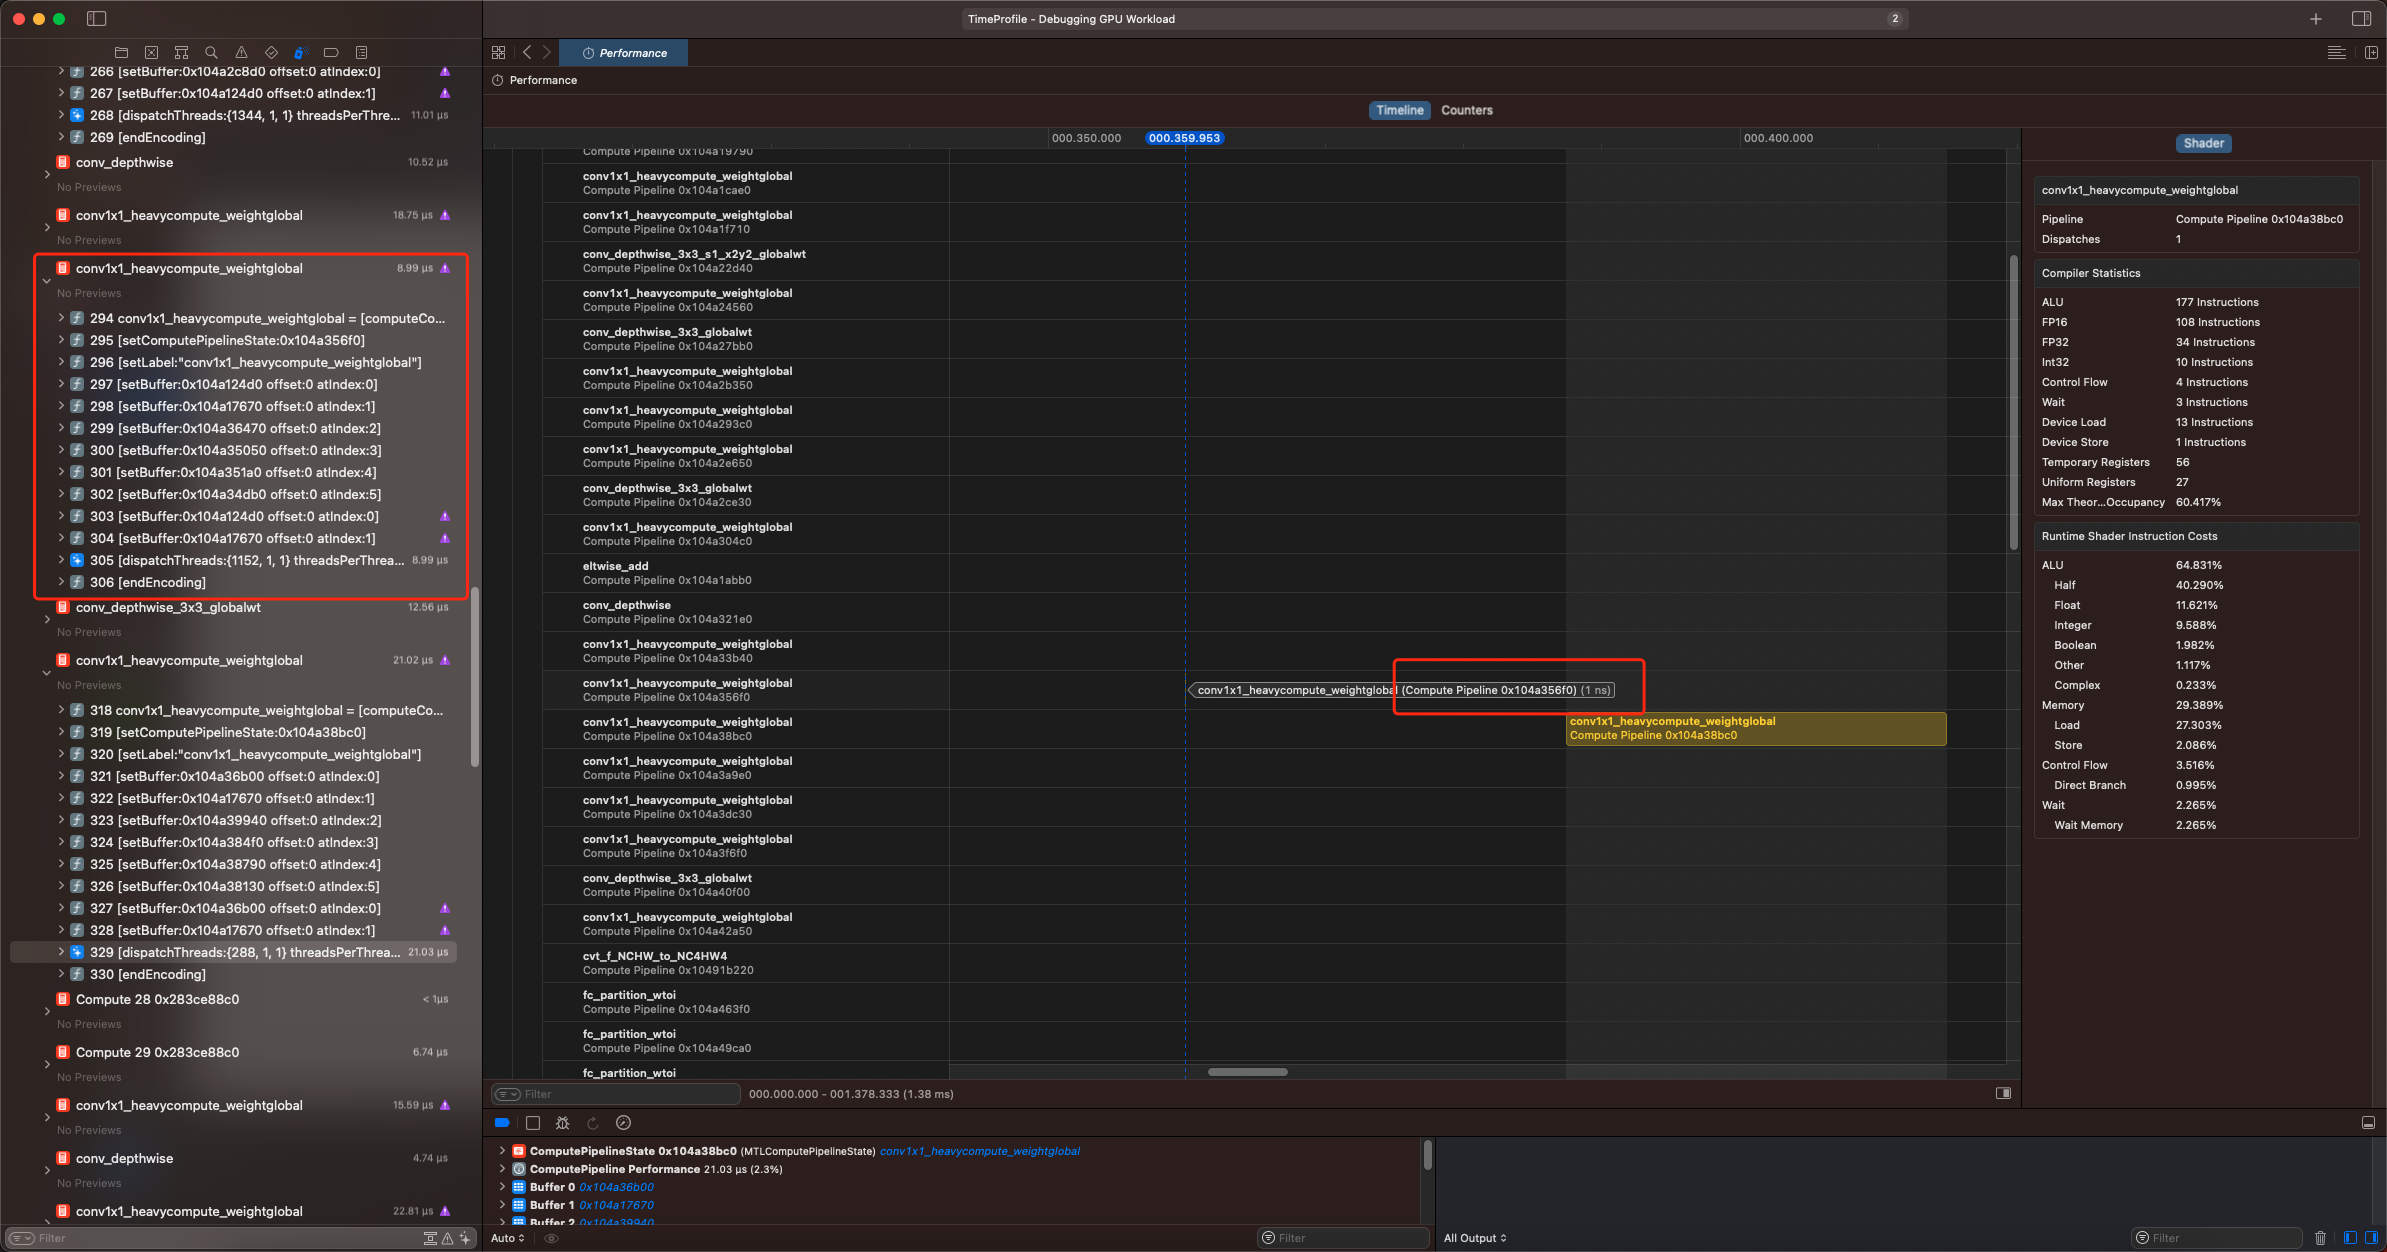The image size is (2387, 1252).
Task: Open the Issue navigator warning icon
Action: pyautogui.click(x=241, y=53)
